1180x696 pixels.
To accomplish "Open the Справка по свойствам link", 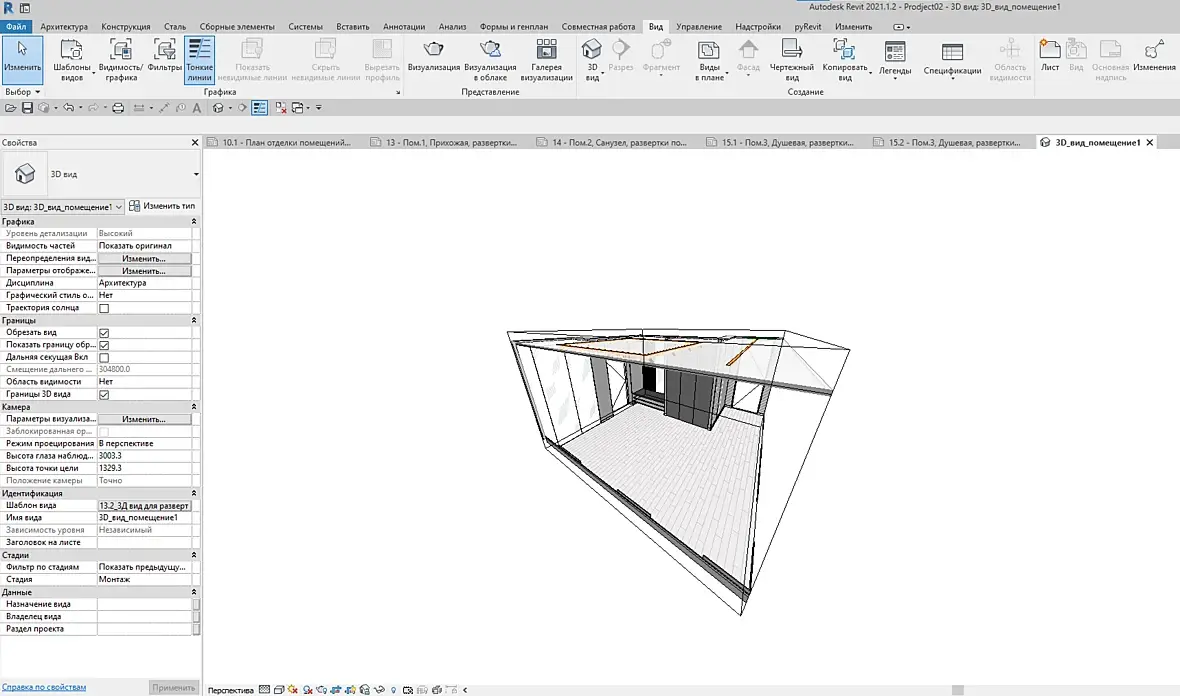I will [44, 687].
